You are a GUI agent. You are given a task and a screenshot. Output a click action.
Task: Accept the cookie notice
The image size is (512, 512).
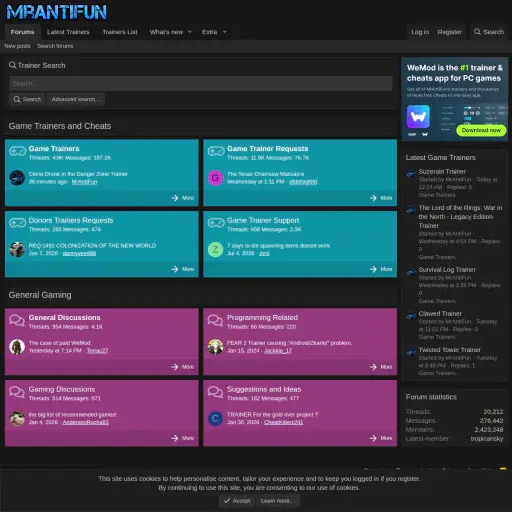[x=237, y=501]
